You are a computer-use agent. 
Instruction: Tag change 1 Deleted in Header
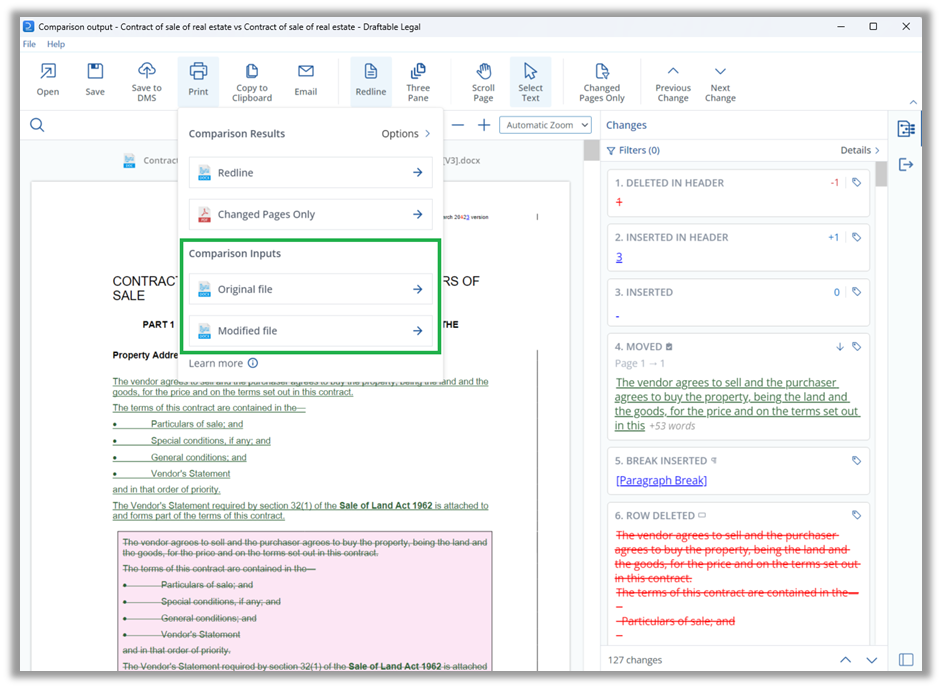[857, 182]
